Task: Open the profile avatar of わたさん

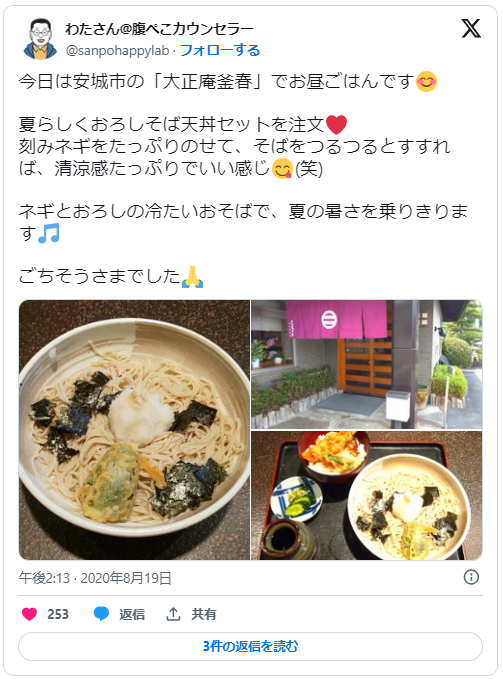Action: [x=40, y=39]
